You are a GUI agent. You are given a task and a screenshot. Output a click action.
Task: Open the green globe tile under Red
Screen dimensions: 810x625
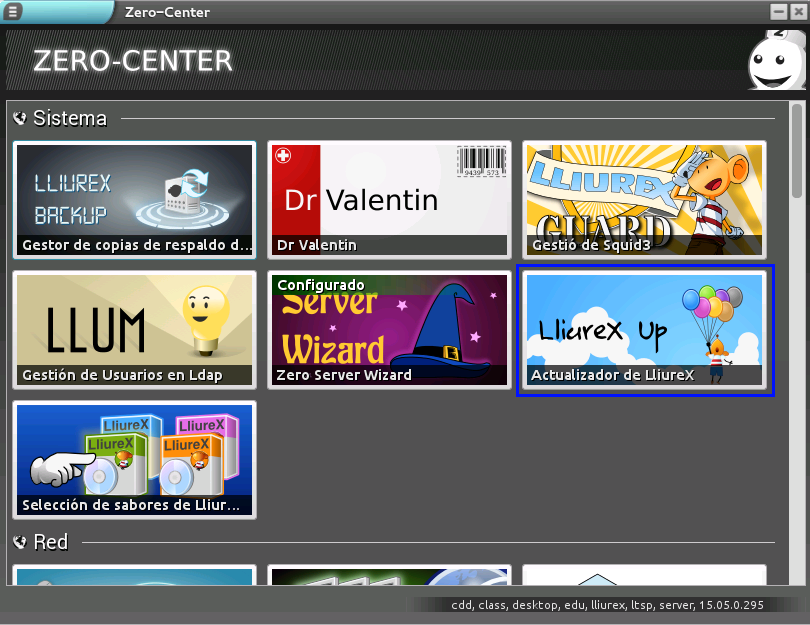[389, 576]
